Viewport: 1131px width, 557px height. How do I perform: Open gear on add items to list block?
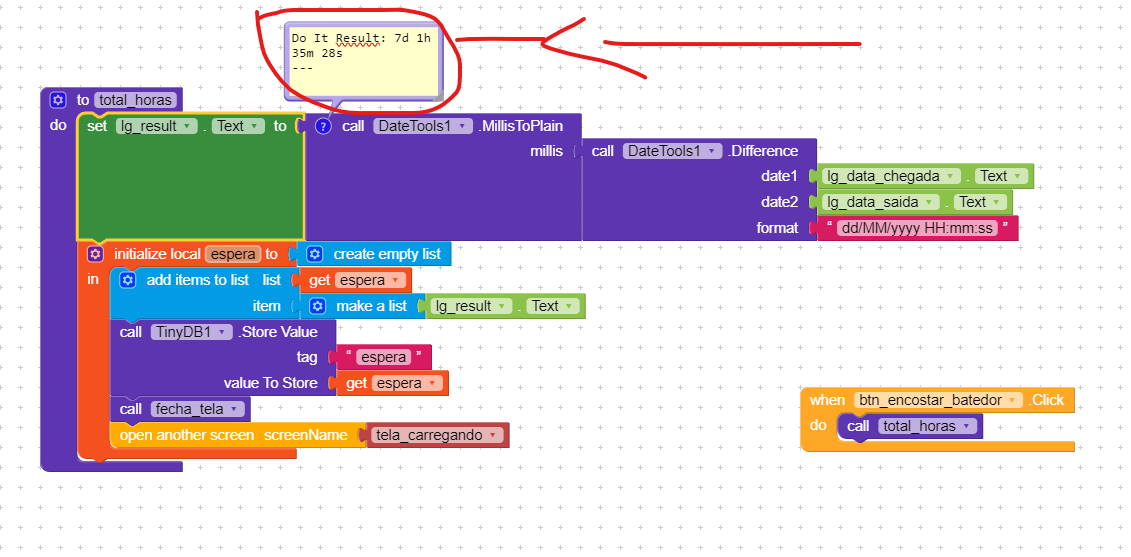128,280
